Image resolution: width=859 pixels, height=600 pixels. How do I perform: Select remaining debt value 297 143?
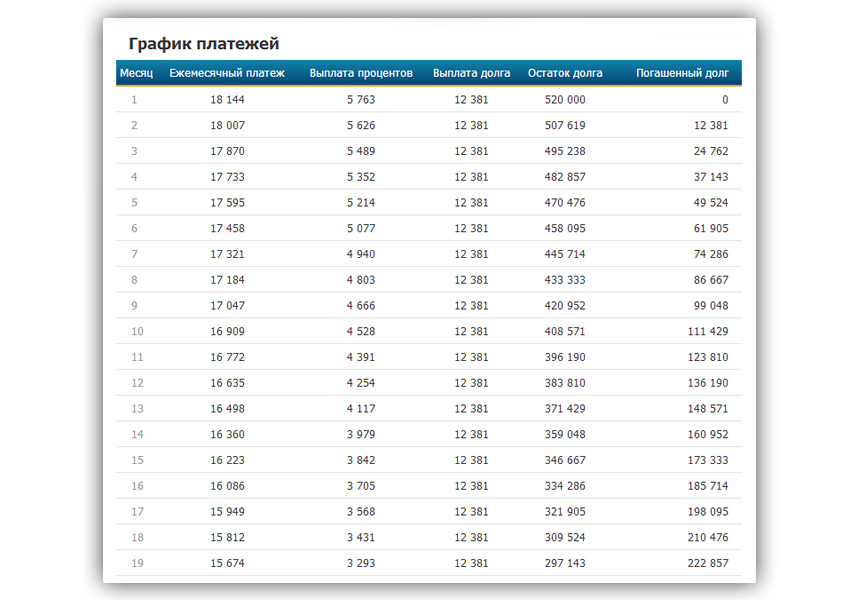coord(565,563)
